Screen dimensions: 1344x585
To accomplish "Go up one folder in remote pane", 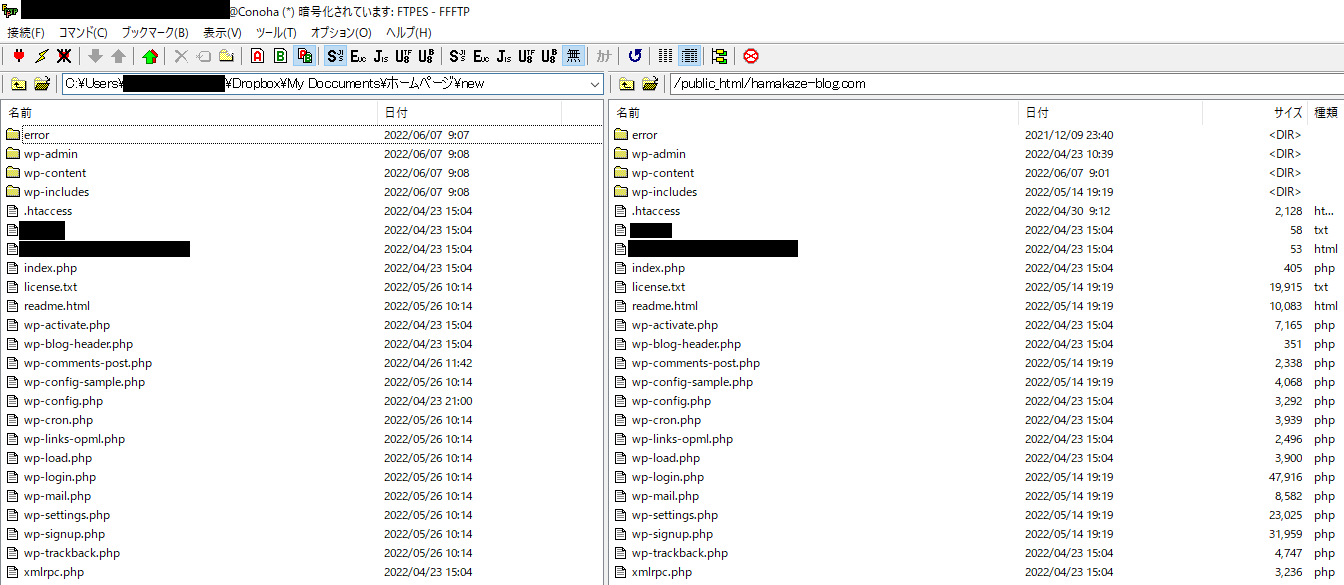I will pos(627,84).
